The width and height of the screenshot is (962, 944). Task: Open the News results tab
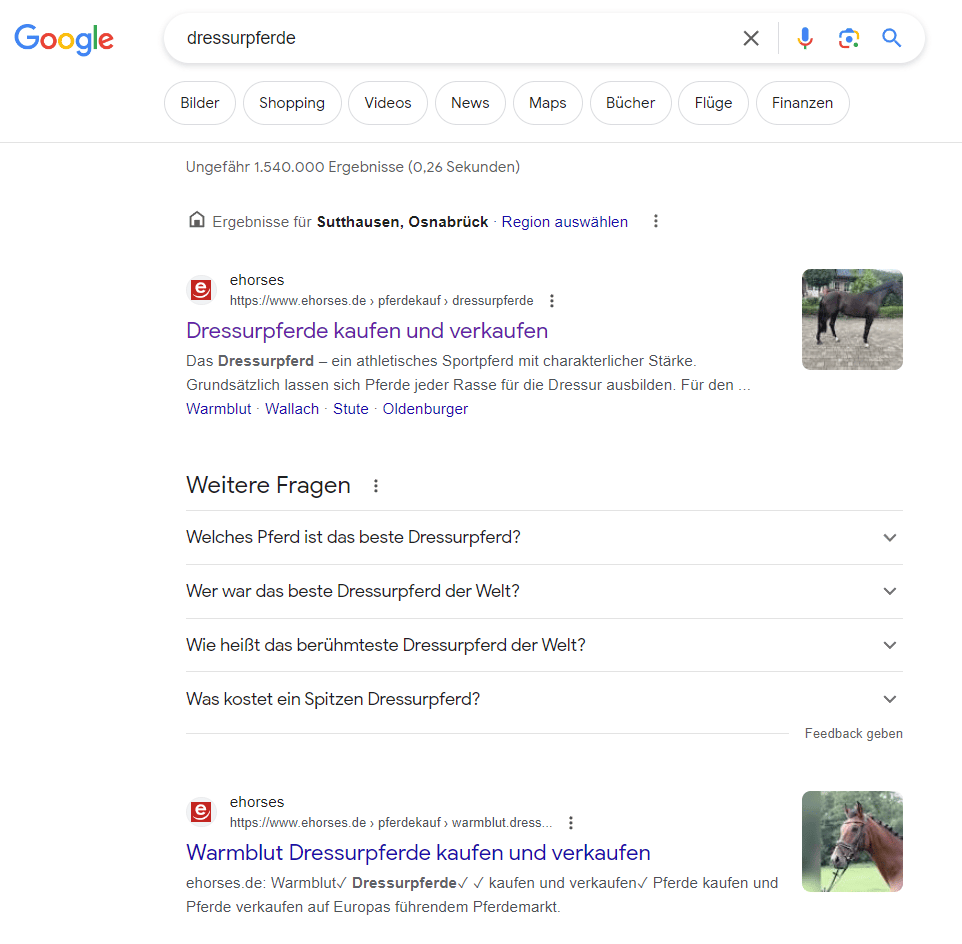[470, 102]
